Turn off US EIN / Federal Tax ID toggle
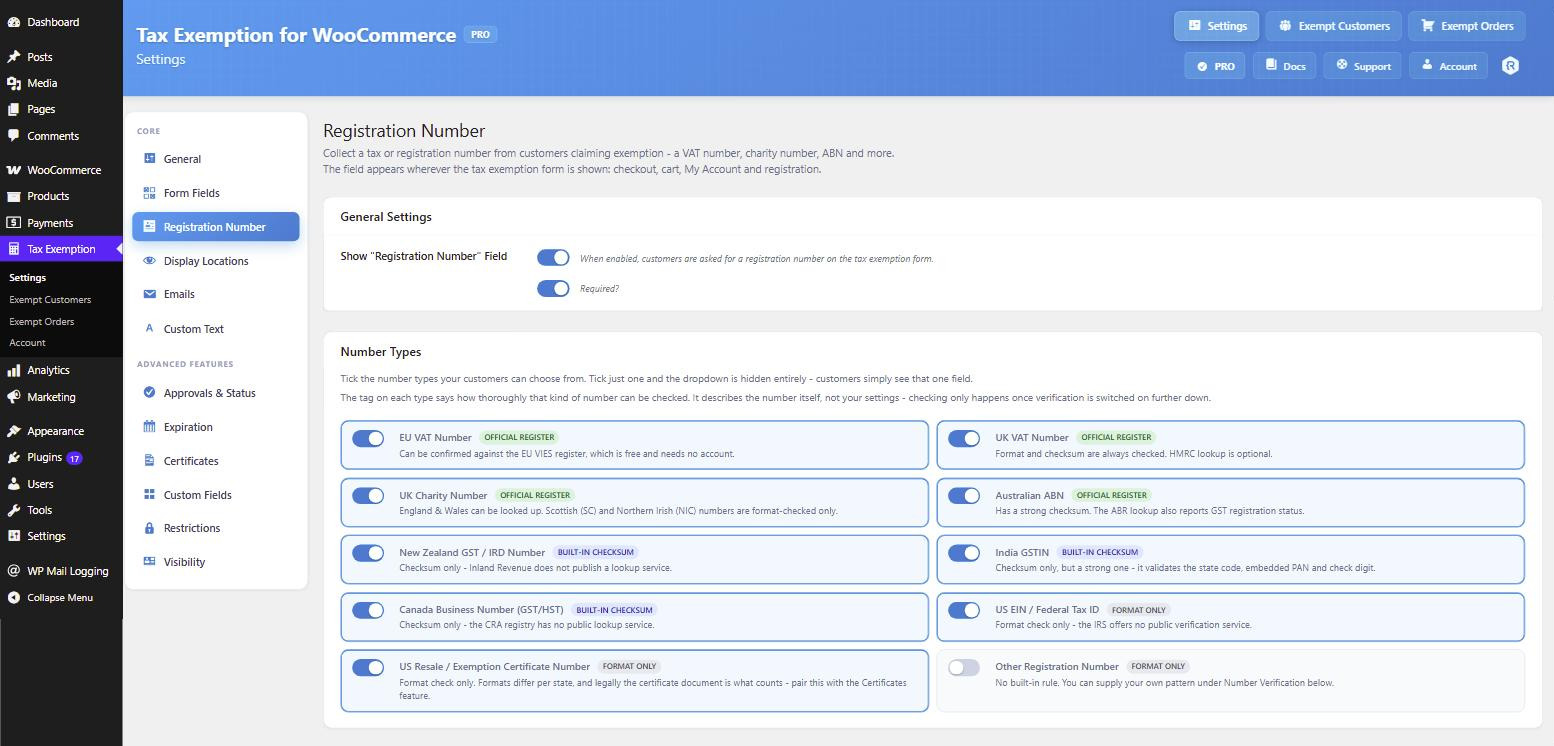This screenshot has width=1554, height=746. click(x=964, y=610)
